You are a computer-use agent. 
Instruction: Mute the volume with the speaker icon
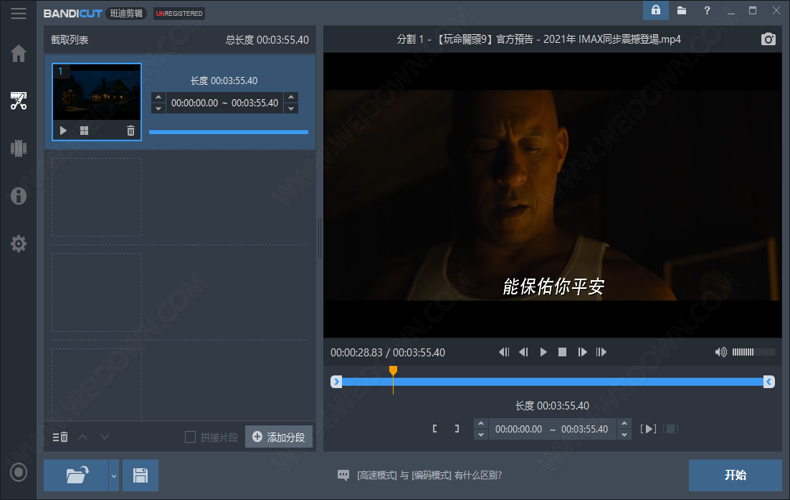pyautogui.click(x=720, y=352)
